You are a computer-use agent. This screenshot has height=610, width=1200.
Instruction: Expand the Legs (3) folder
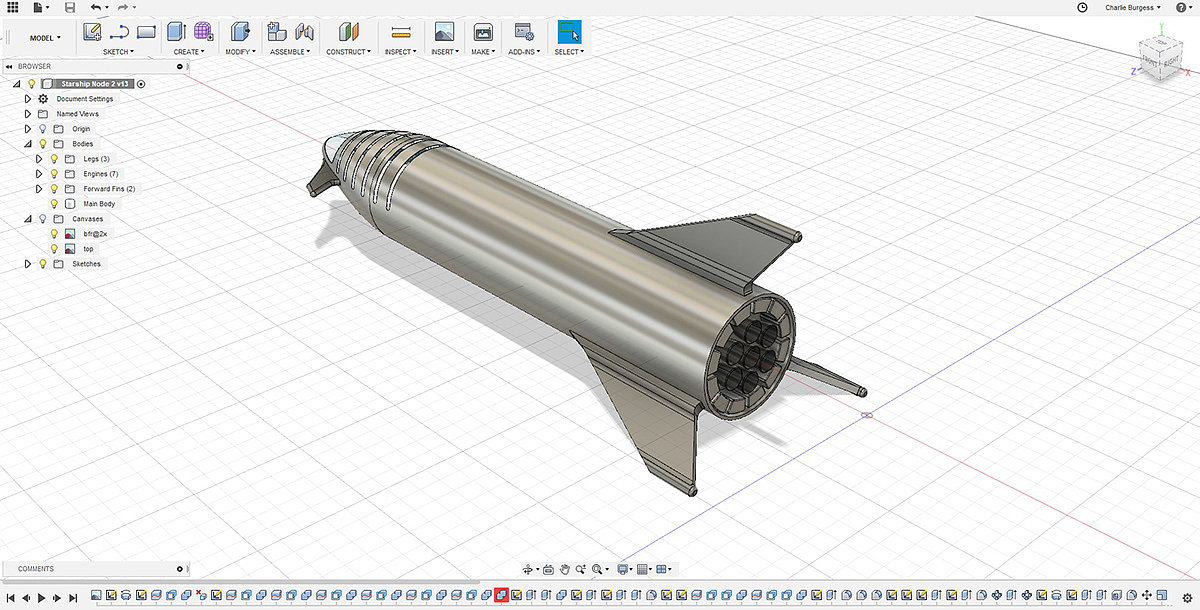[x=39, y=159]
